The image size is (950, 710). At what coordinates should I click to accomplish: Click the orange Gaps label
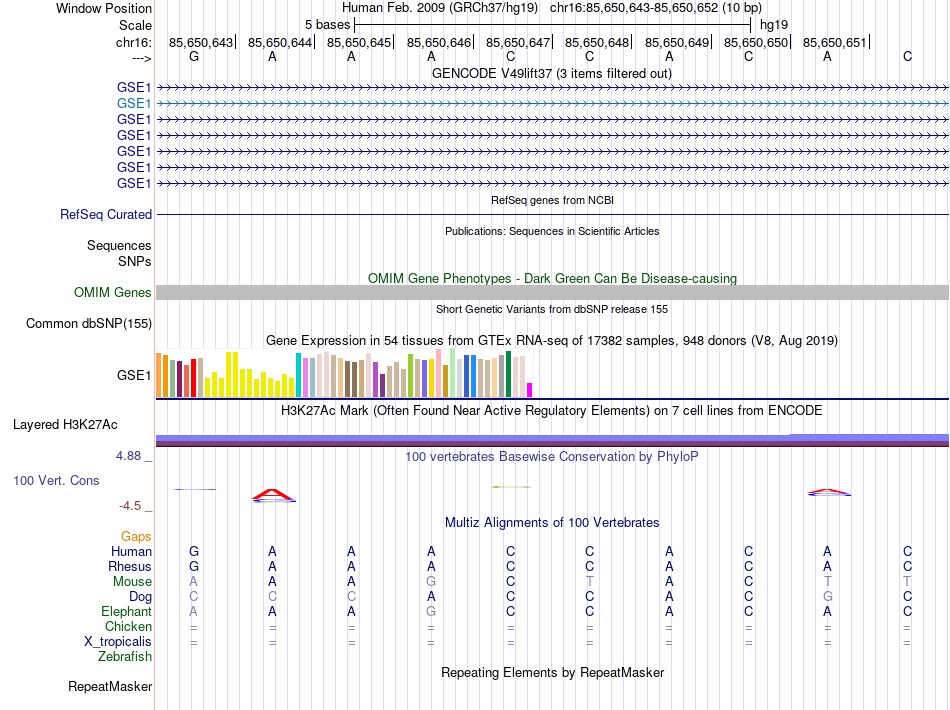(136, 536)
